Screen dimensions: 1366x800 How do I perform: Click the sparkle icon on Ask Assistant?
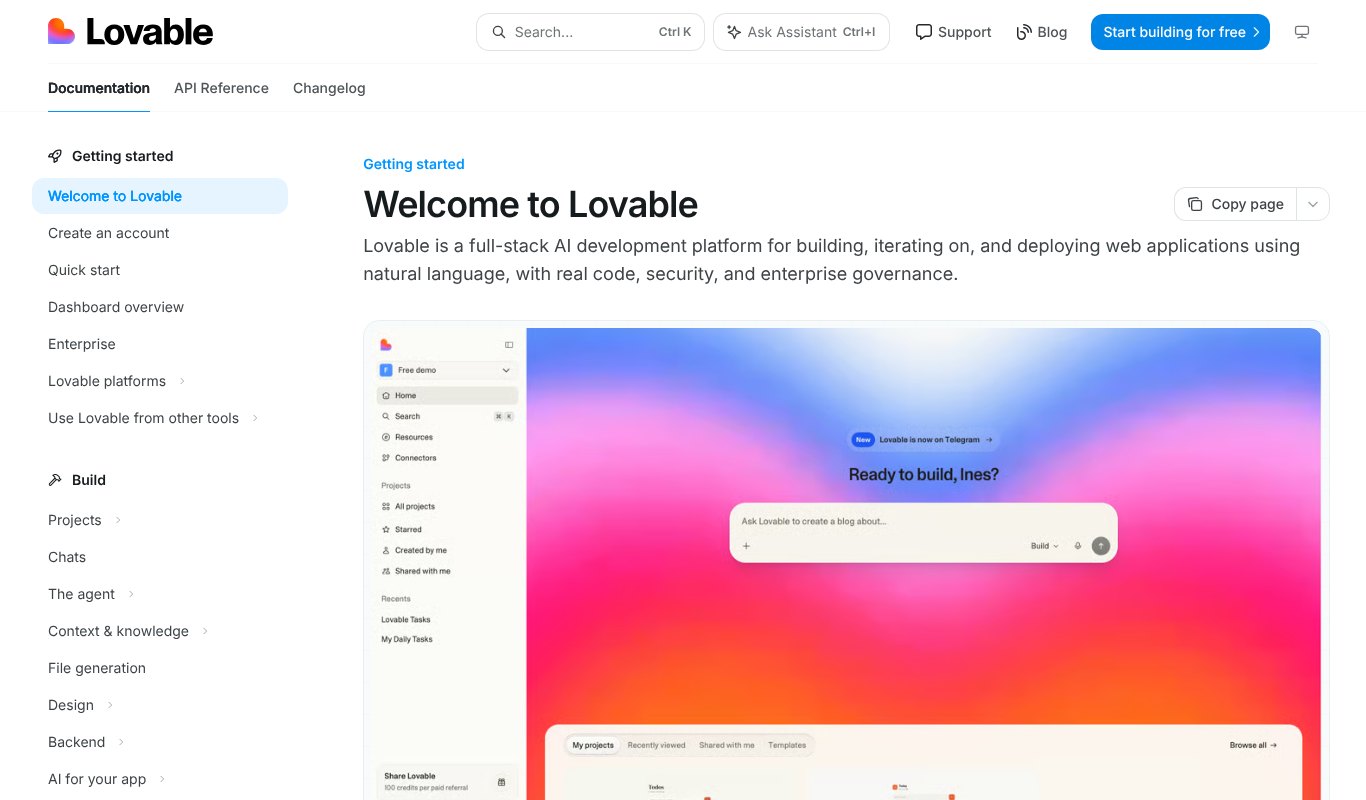click(x=734, y=32)
